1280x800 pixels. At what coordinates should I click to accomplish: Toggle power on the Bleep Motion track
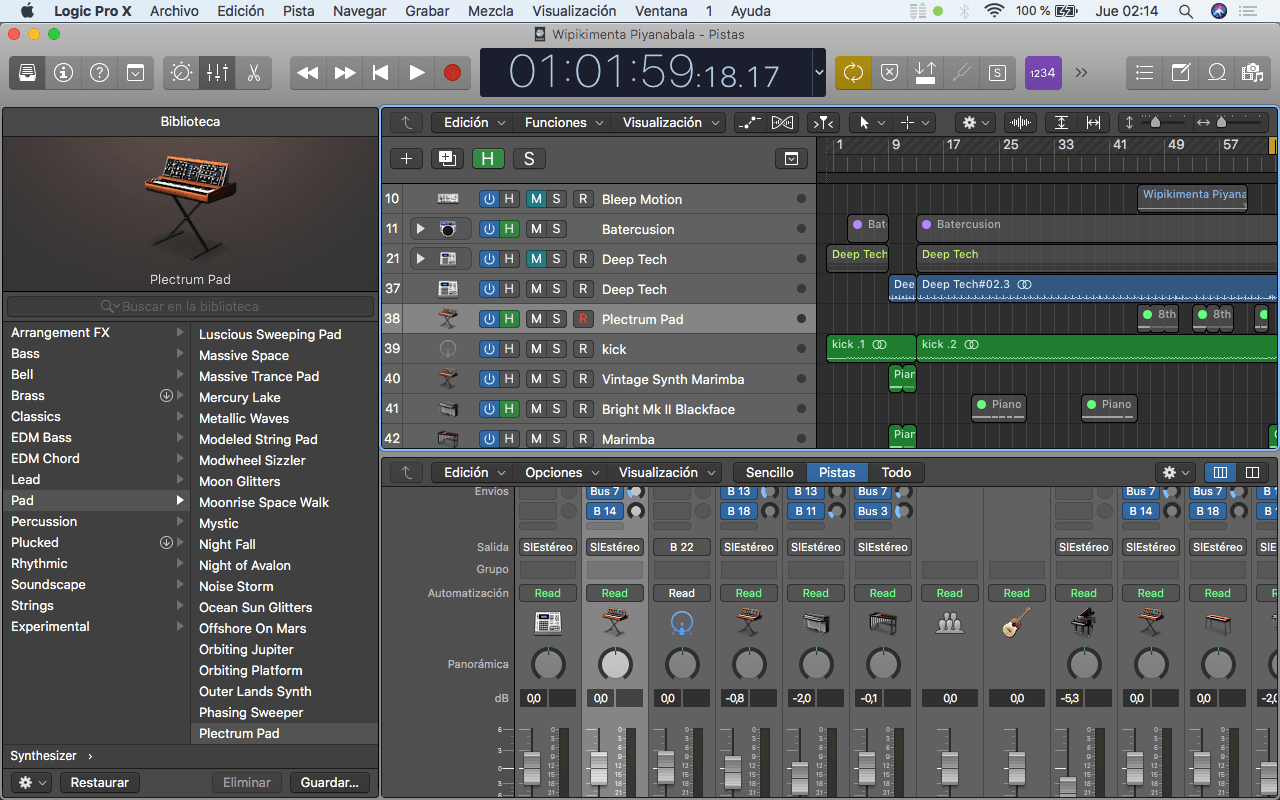489,199
